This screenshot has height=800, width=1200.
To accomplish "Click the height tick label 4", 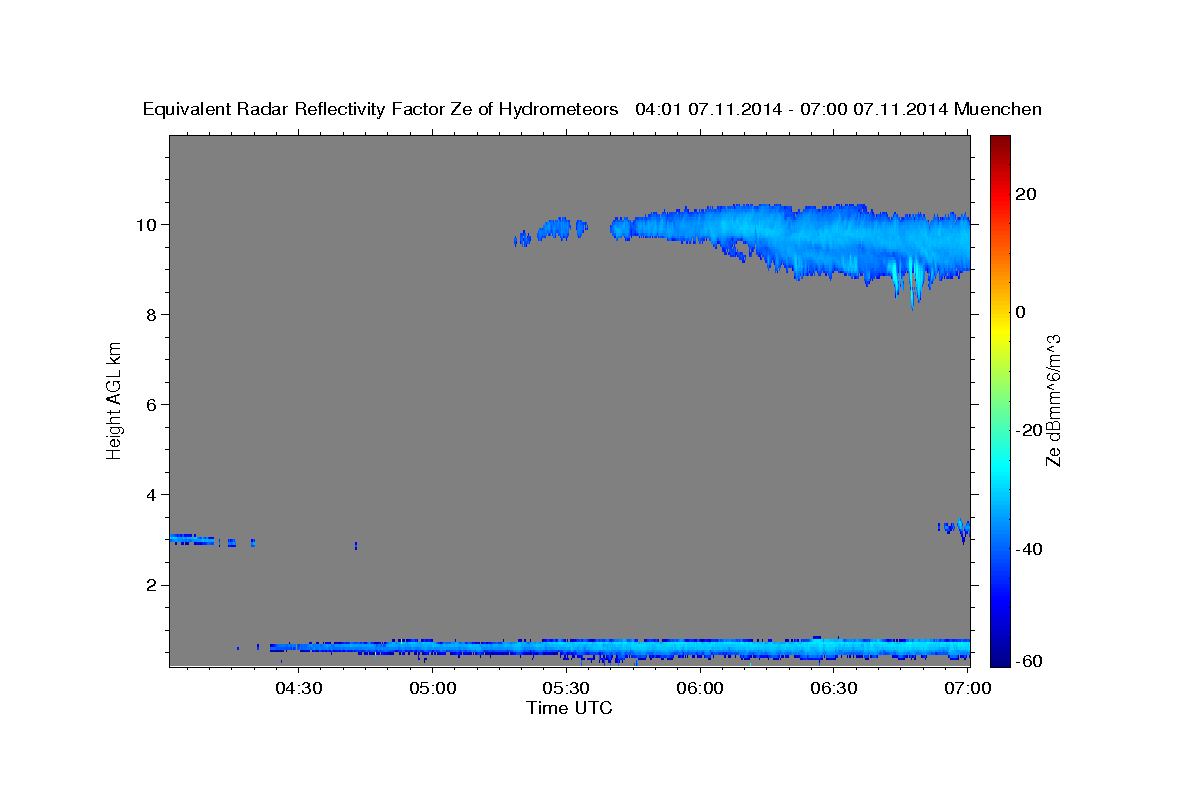I will point(151,494).
